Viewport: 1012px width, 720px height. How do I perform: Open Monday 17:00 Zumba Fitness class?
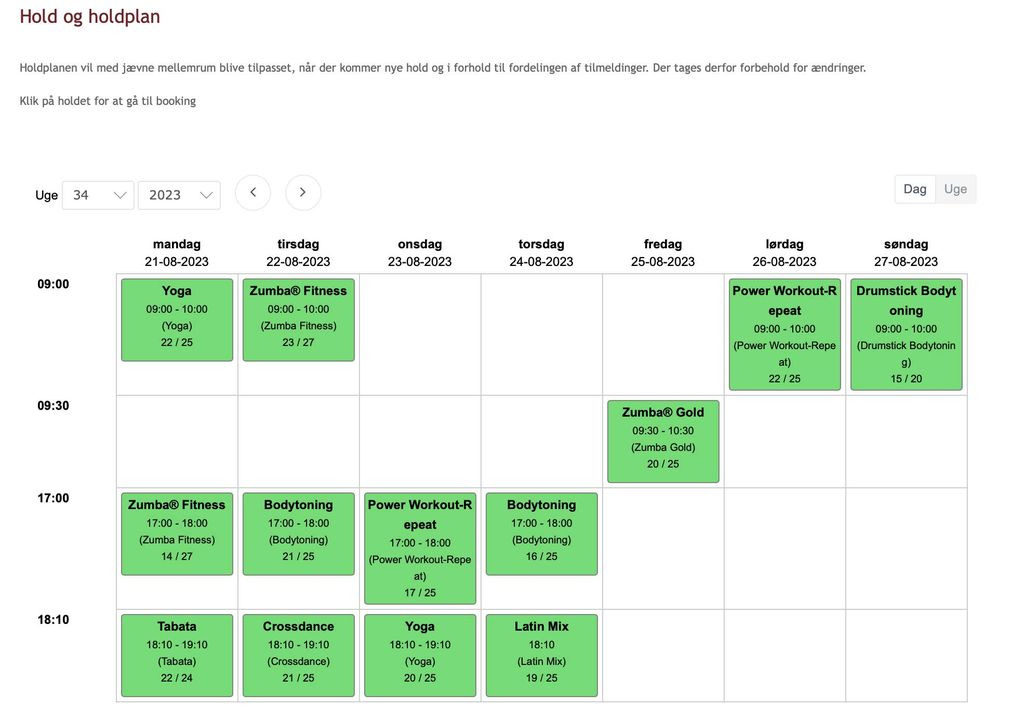(177, 534)
